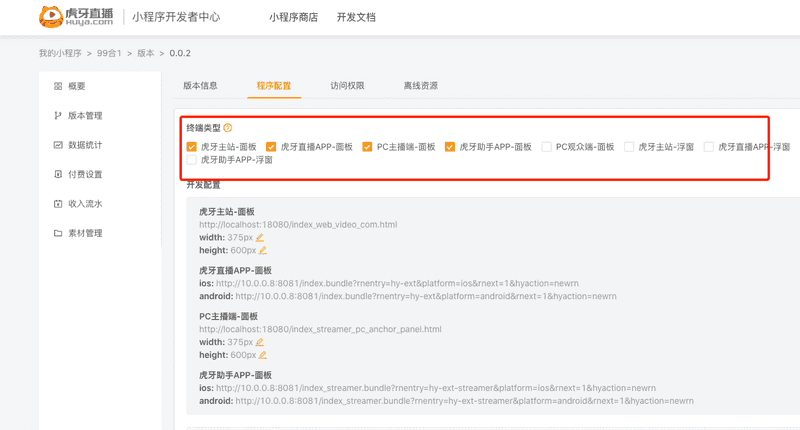Screen dimensions: 800x430
Task: Open 概要 in the sidebar
Action: click(x=77, y=86)
